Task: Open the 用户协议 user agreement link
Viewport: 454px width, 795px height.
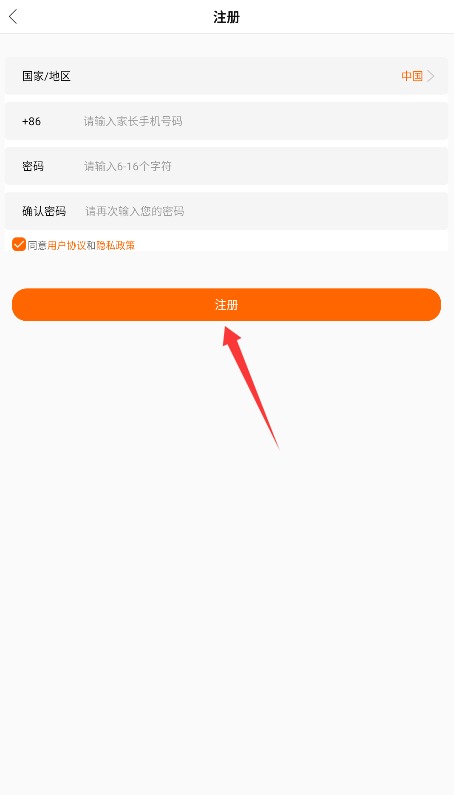Action: coord(66,245)
